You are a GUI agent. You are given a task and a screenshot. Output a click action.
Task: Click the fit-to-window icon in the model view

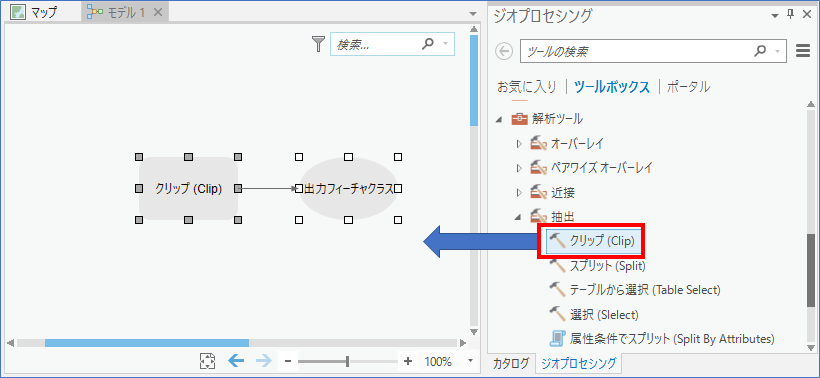click(x=208, y=361)
